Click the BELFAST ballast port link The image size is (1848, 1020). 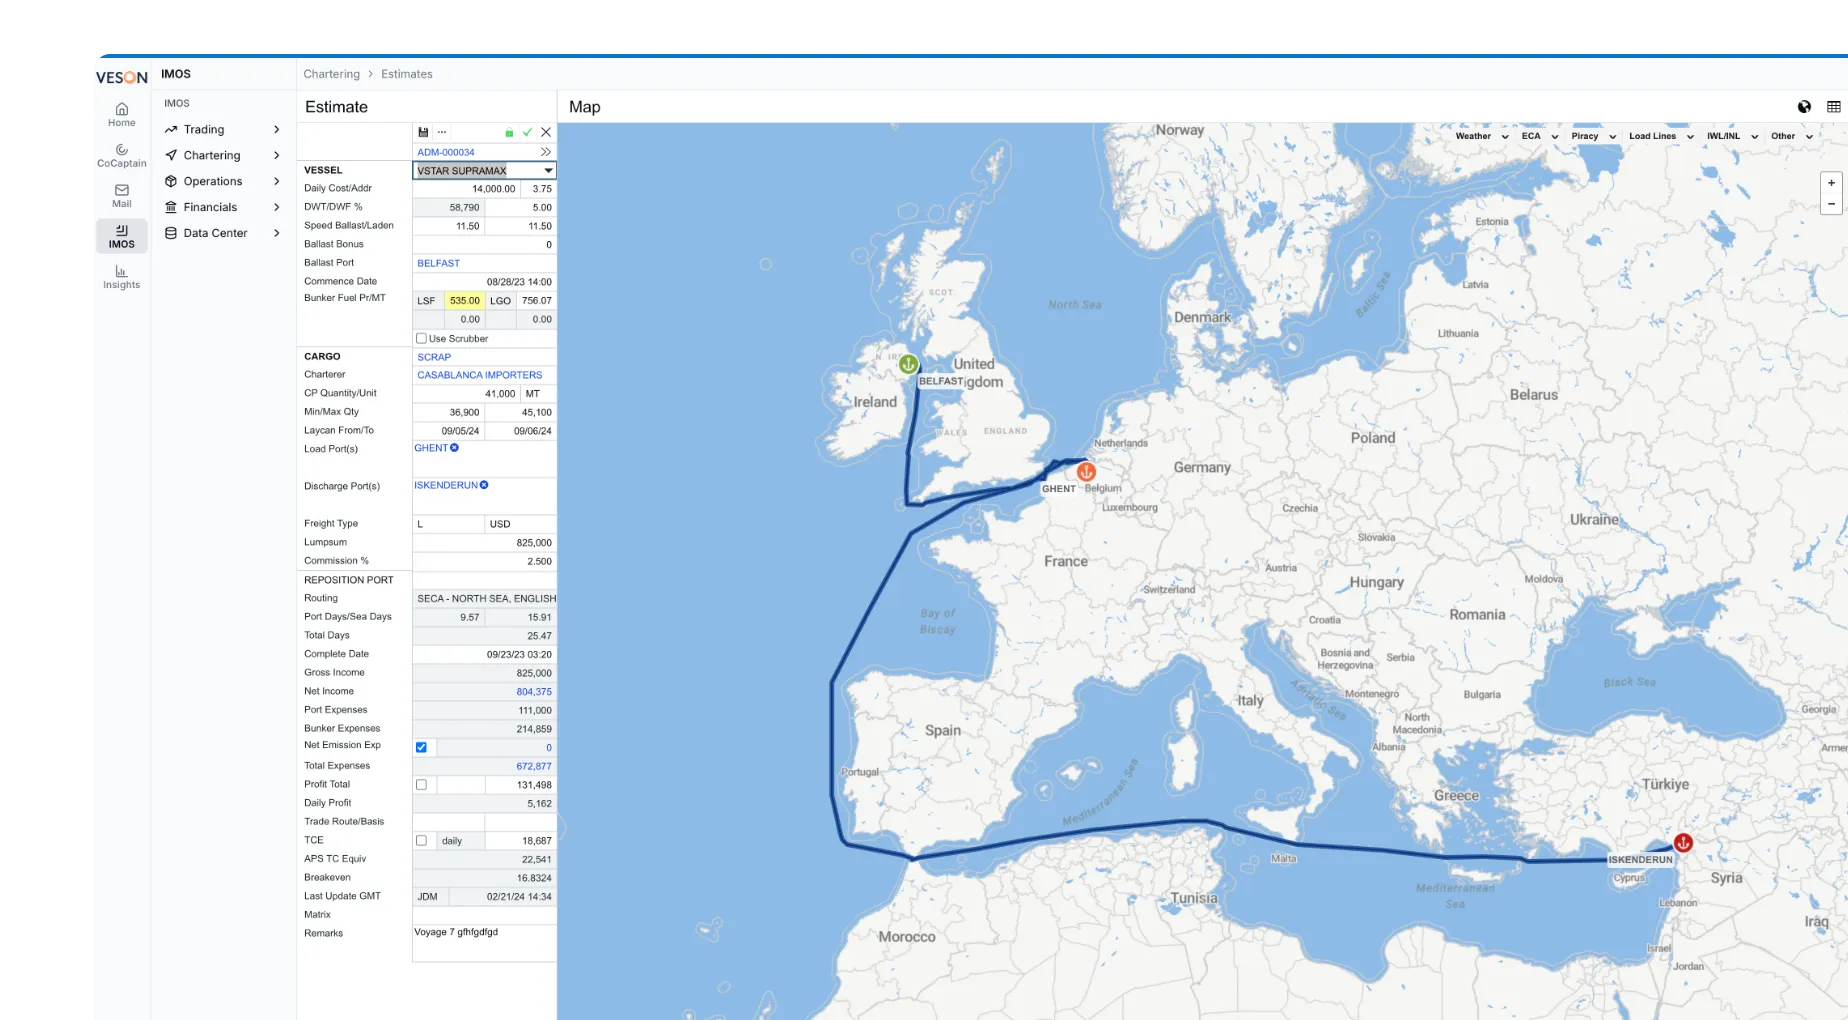[438, 263]
